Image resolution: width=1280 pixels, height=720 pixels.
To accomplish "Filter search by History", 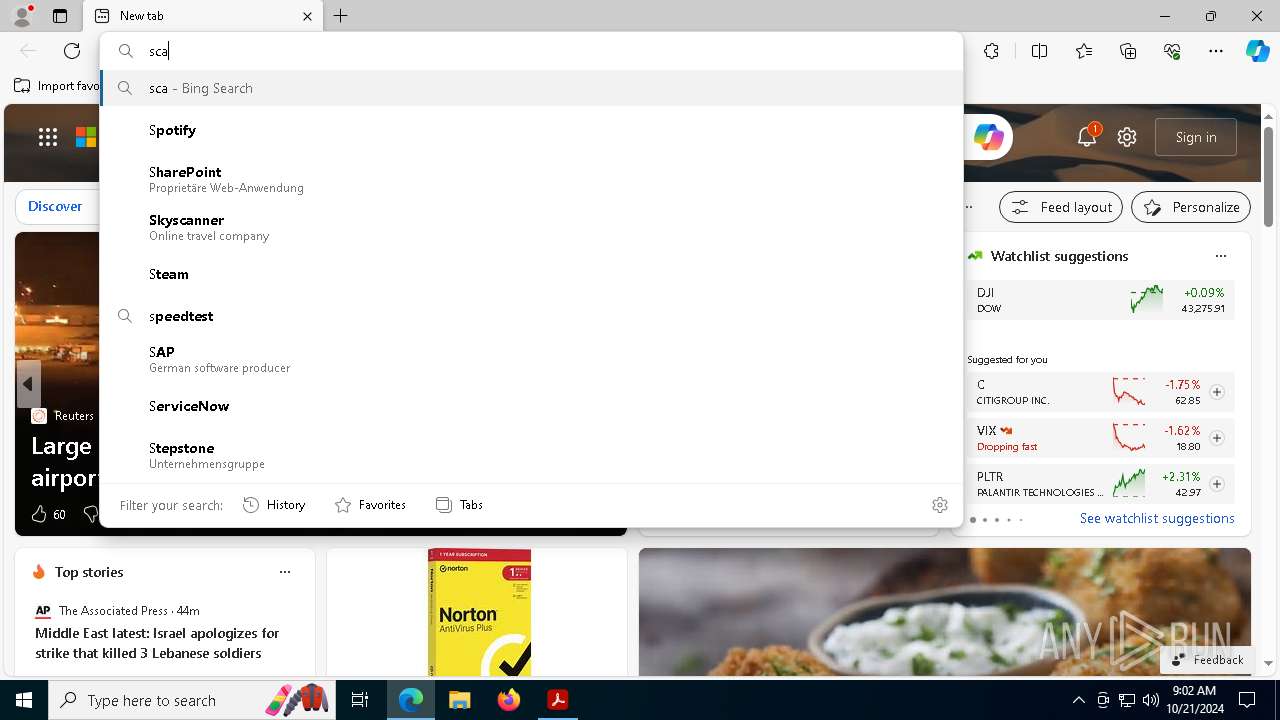I will (274, 505).
